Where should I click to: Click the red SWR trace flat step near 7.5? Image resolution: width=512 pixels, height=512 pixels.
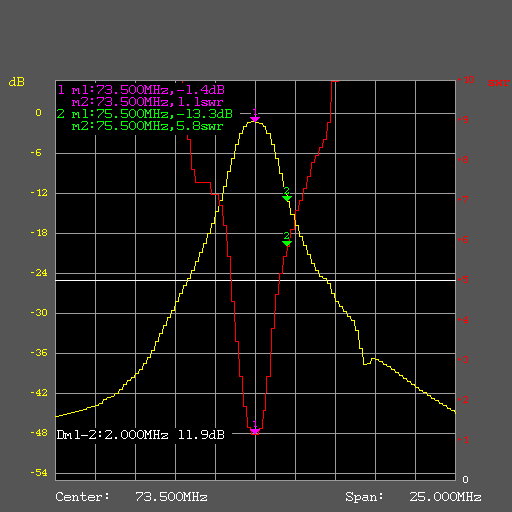[203, 182]
